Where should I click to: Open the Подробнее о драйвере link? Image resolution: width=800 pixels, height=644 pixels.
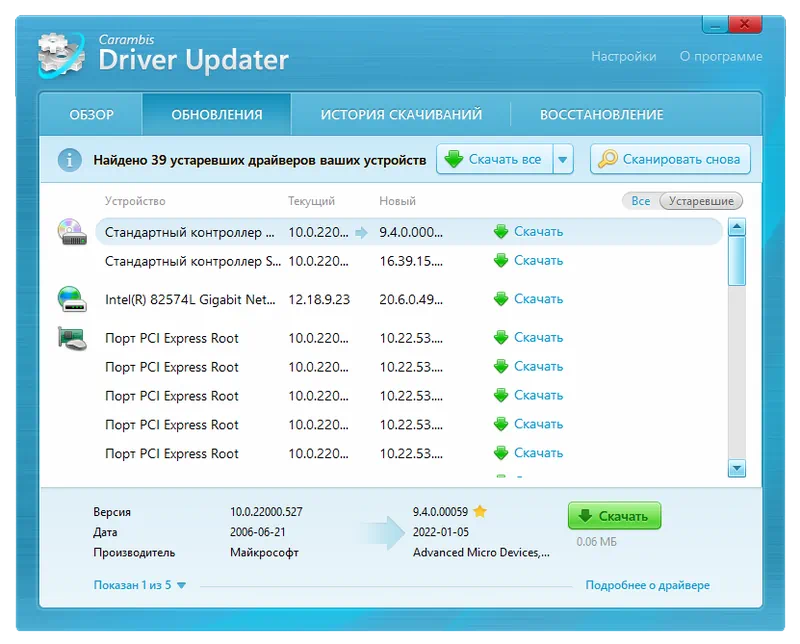click(647, 585)
